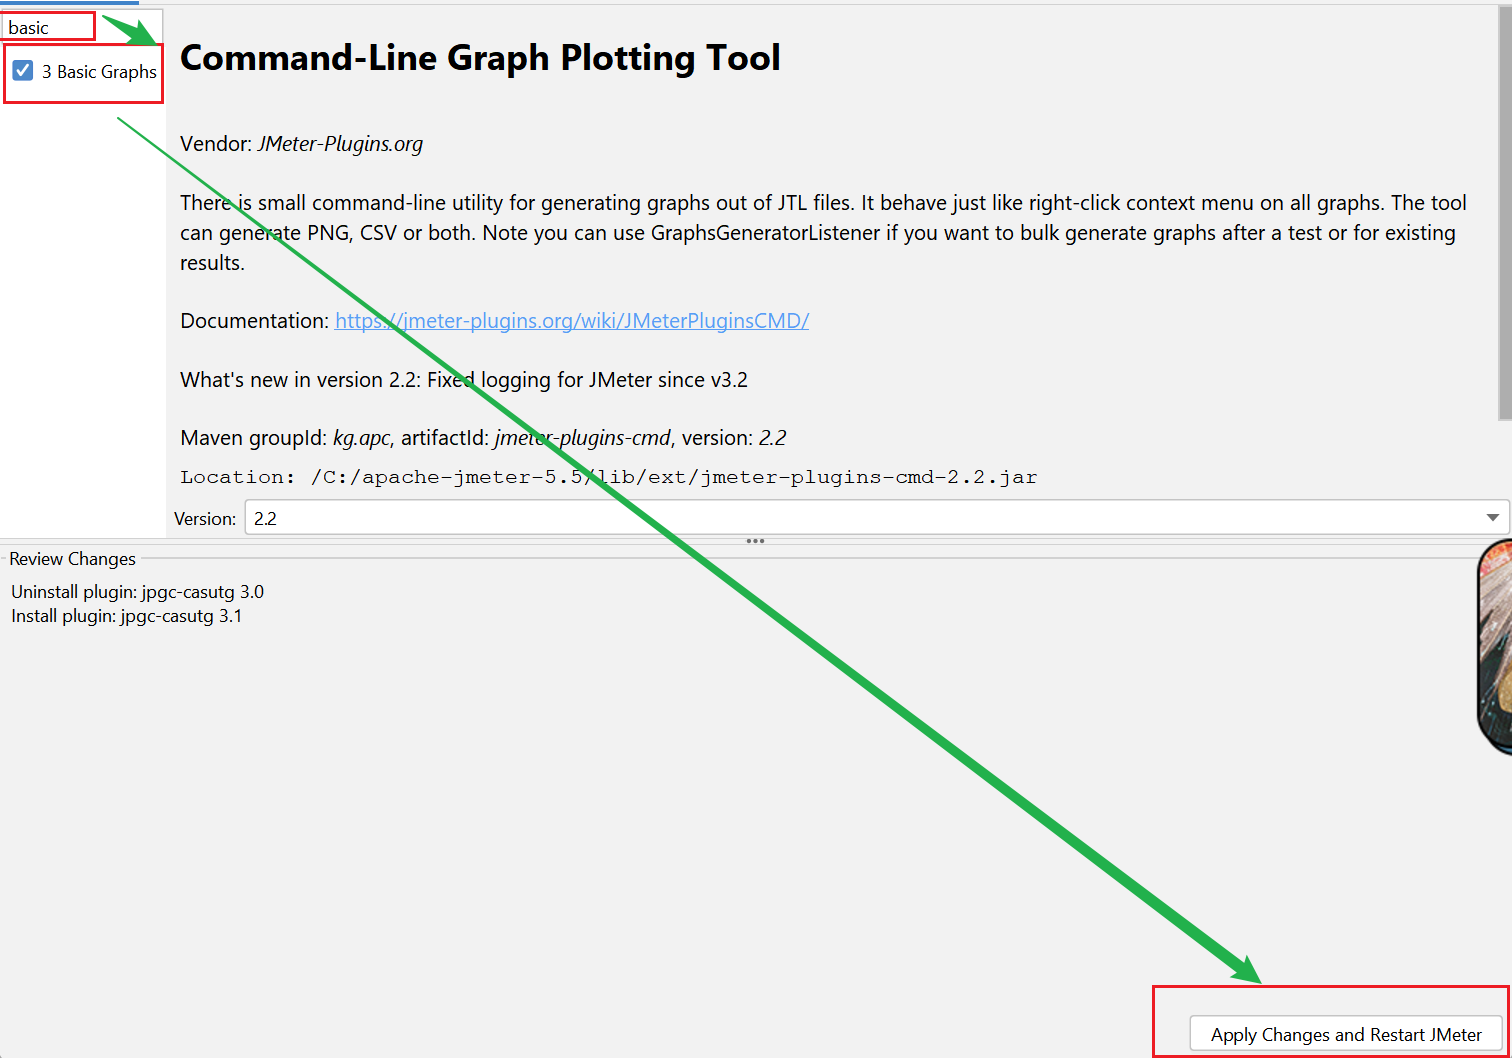Click the Location jar path text
1512x1058 pixels.
(x=609, y=477)
